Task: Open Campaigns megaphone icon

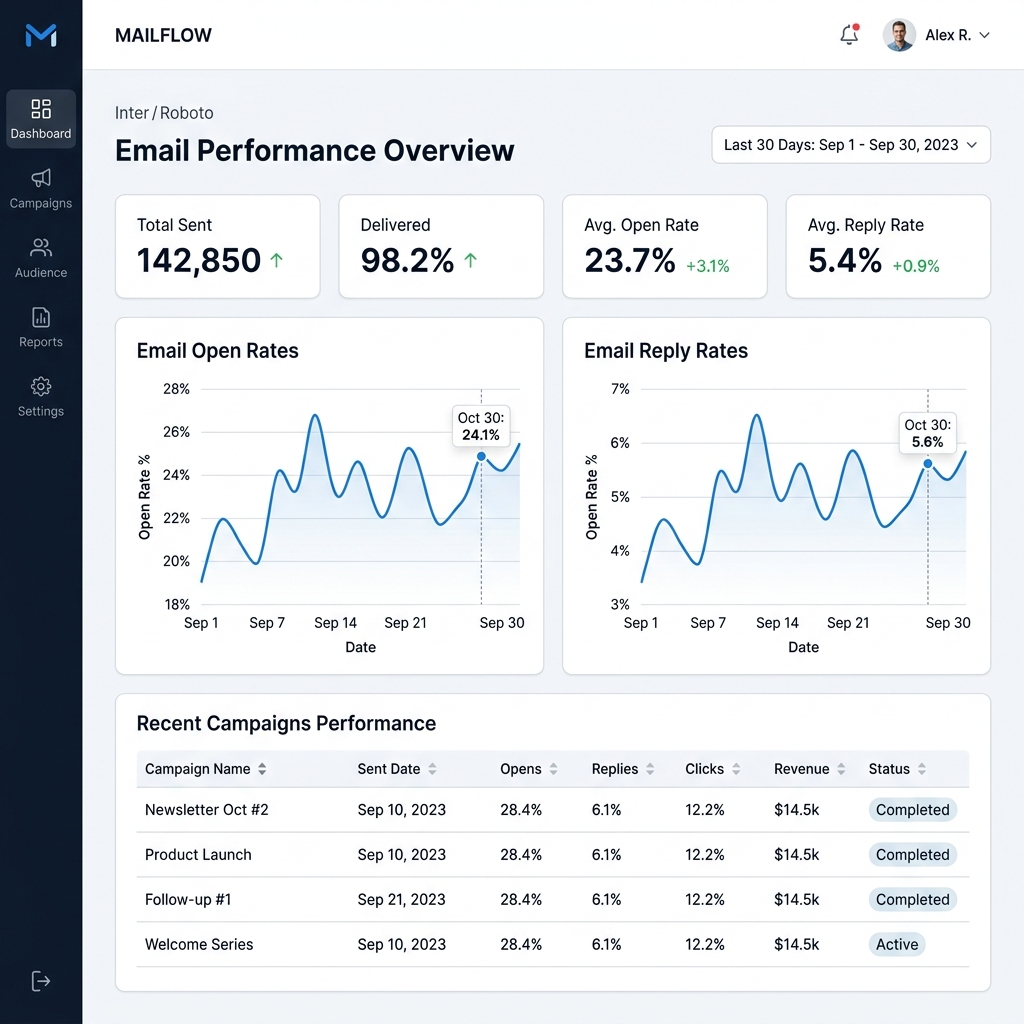Action: click(x=41, y=178)
